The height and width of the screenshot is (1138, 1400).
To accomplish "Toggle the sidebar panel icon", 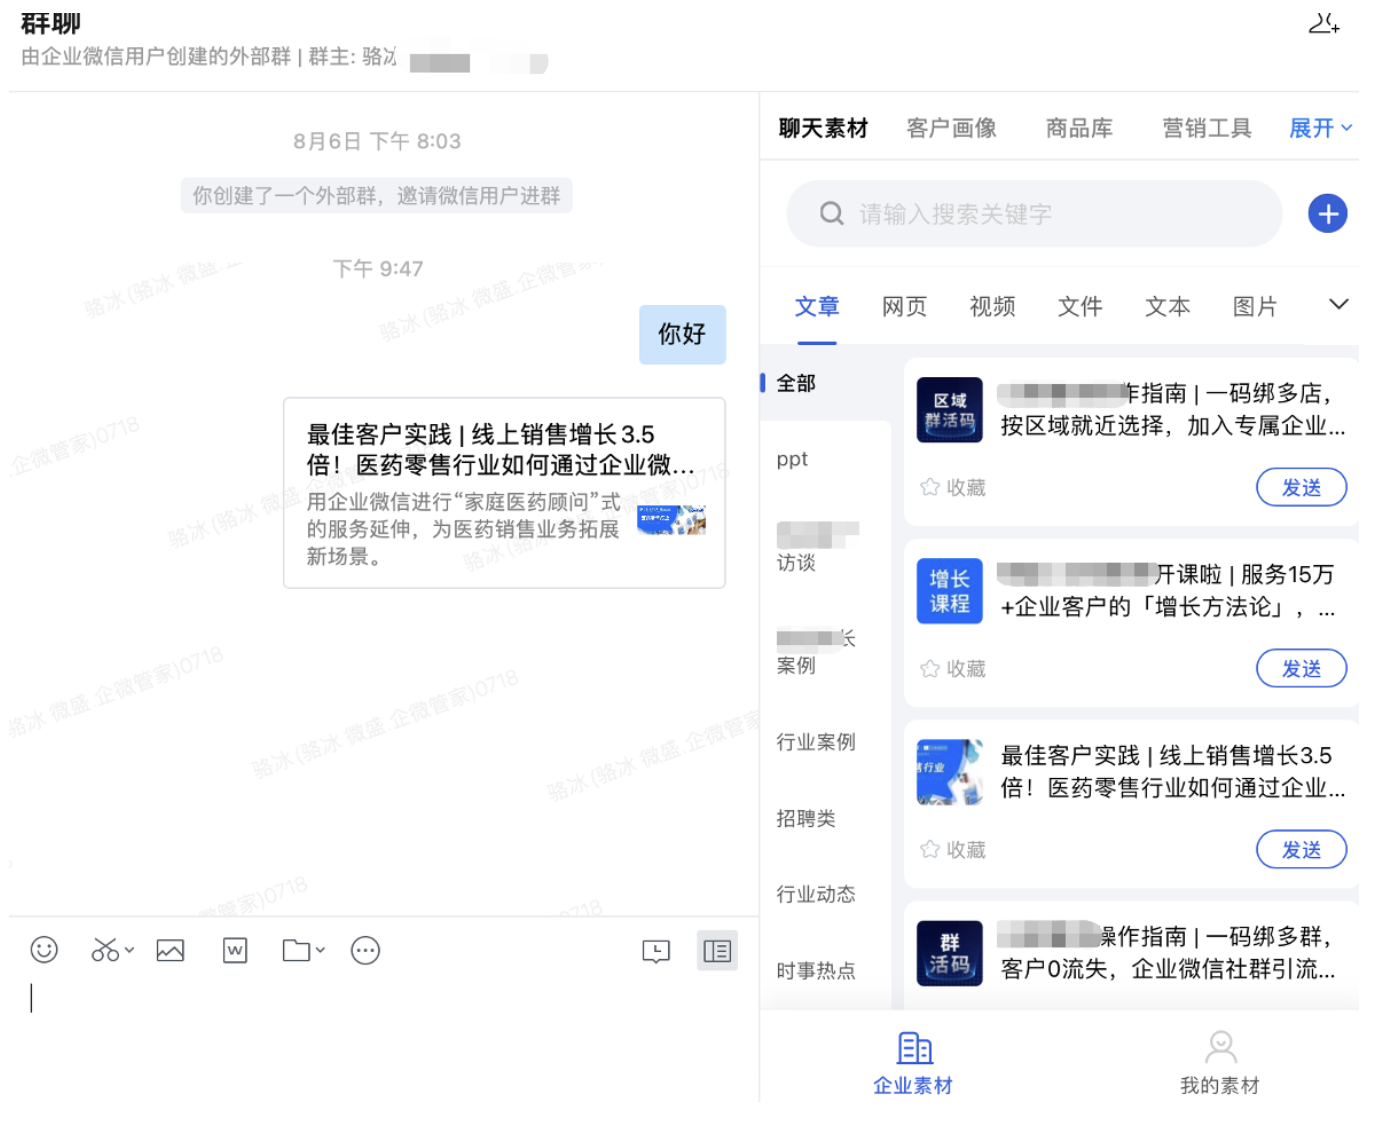I will pyautogui.click(x=717, y=951).
